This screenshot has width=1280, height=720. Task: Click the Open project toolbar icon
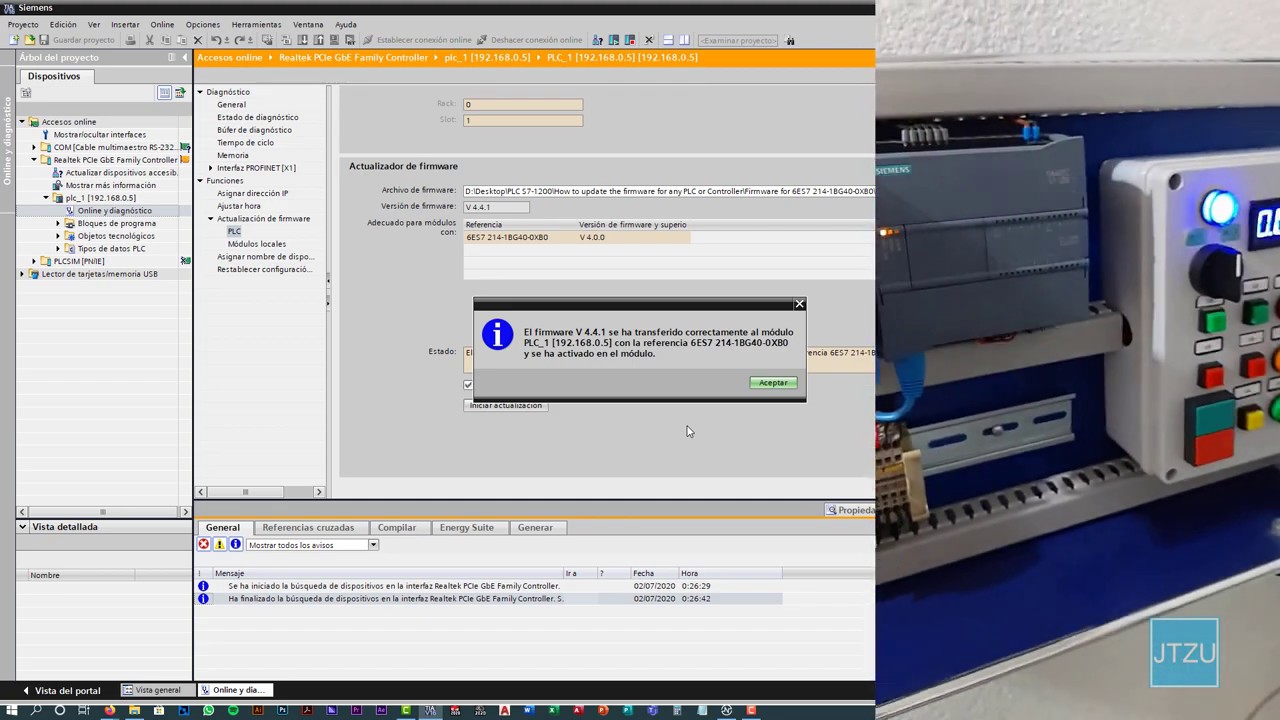coord(30,40)
